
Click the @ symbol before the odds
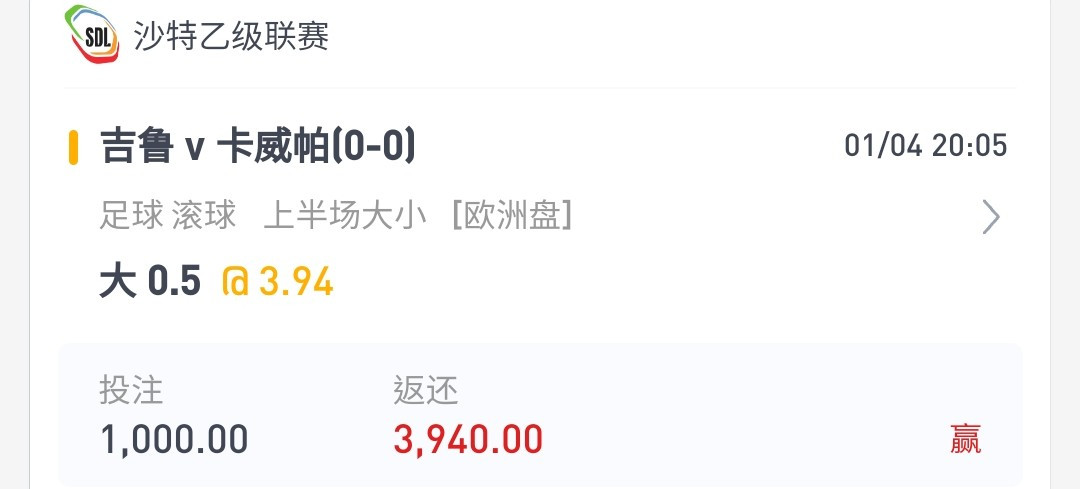235,282
